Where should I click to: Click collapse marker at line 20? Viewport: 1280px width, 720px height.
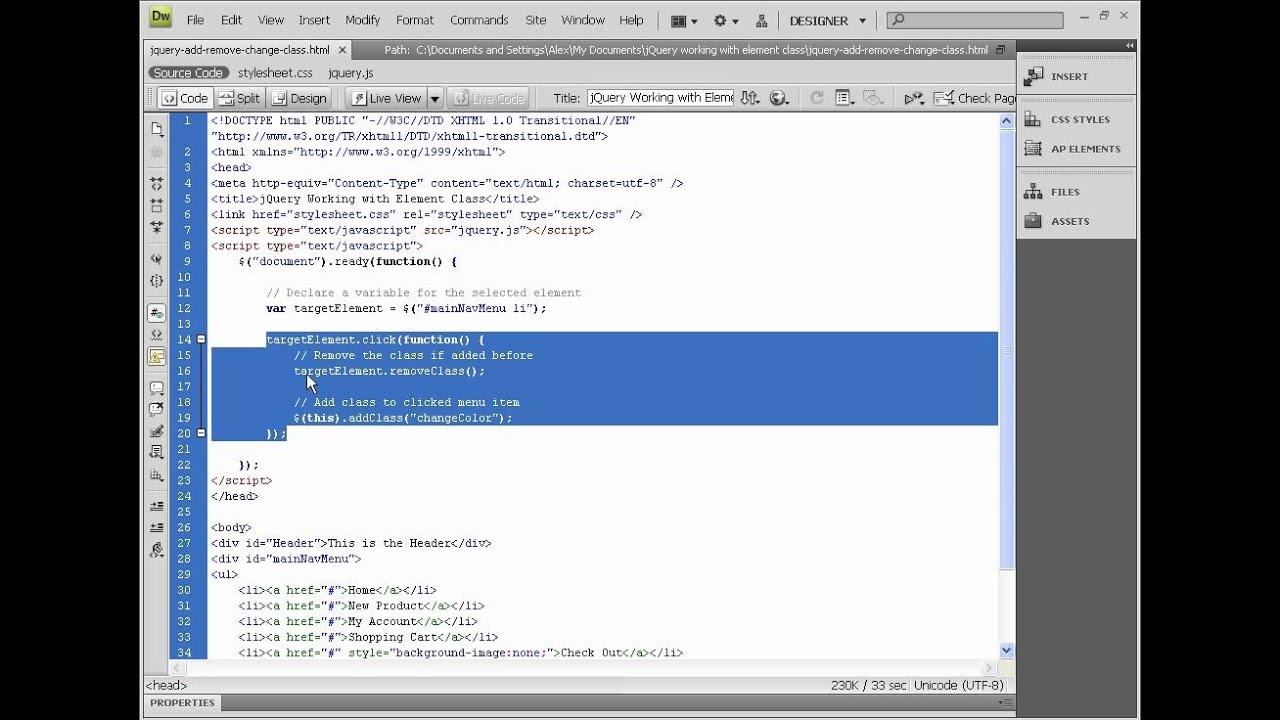point(201,433)
